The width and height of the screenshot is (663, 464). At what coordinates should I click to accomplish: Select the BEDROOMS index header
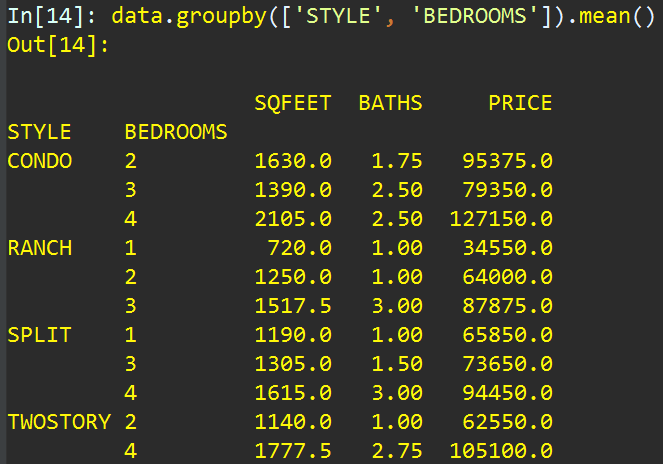tap(176, 132)
